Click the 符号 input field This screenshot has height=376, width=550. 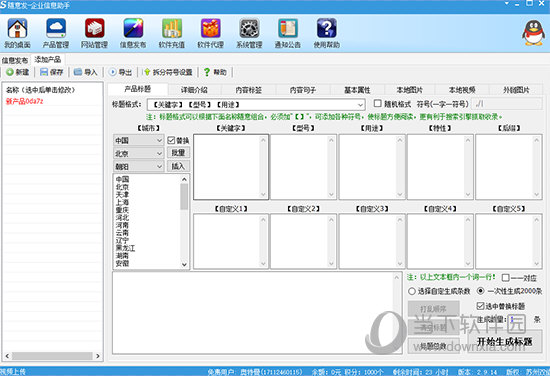pyautogui.click(x=507, y=104)
